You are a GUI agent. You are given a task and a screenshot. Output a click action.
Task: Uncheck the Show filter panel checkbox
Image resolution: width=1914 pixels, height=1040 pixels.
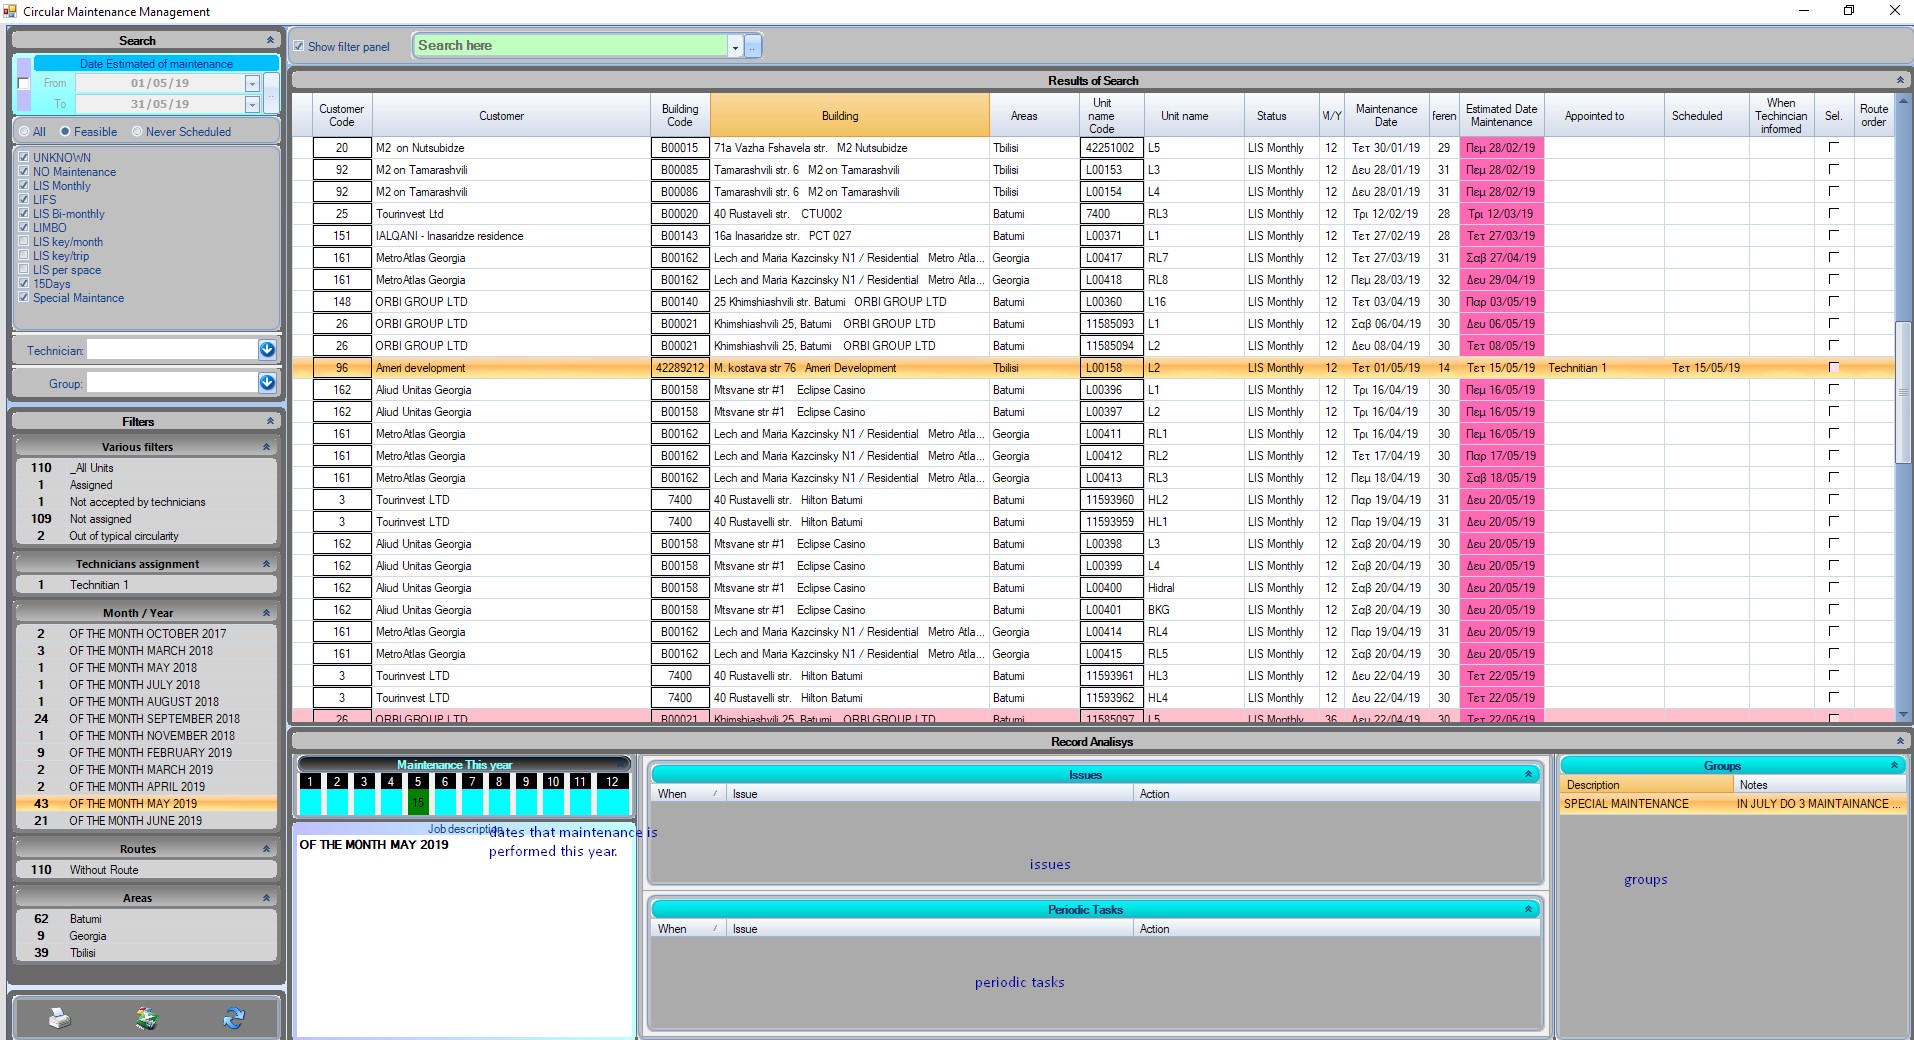point(299,46)
